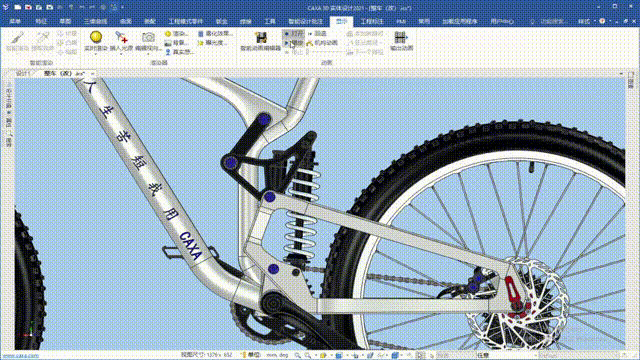The image size is (640, 360).
Task: Open the camera edit view icon
Action: click(x=148, y=37)
